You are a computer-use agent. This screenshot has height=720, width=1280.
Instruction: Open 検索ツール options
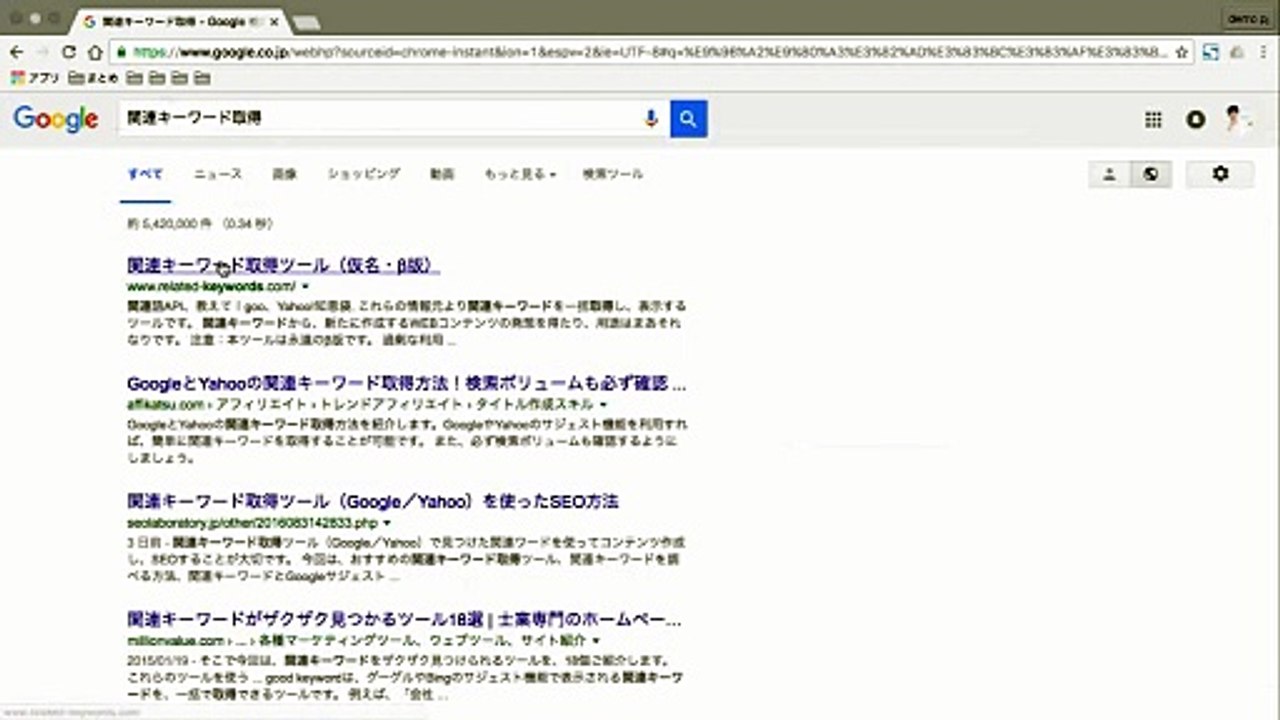tap(613, 174)
